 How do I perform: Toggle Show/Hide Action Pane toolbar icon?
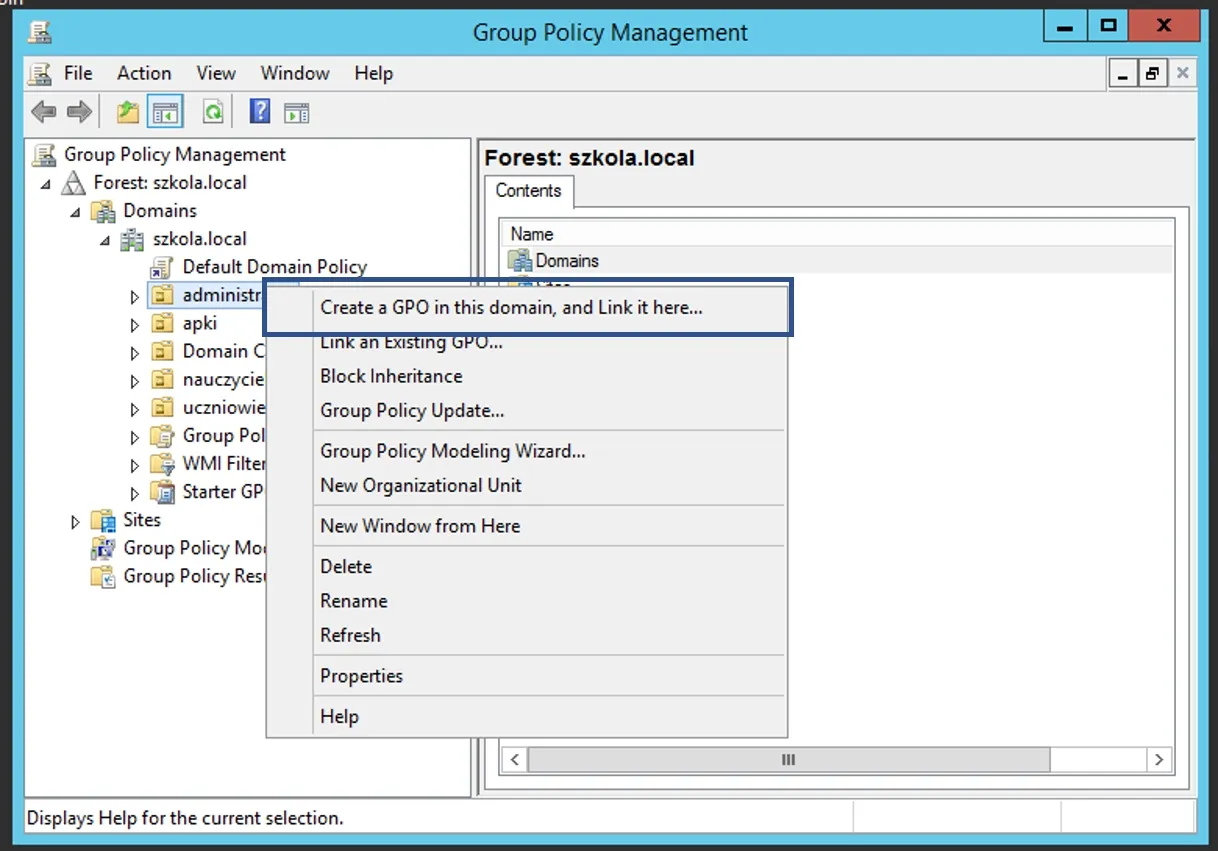pyautogui.click(x=296, y=111)
